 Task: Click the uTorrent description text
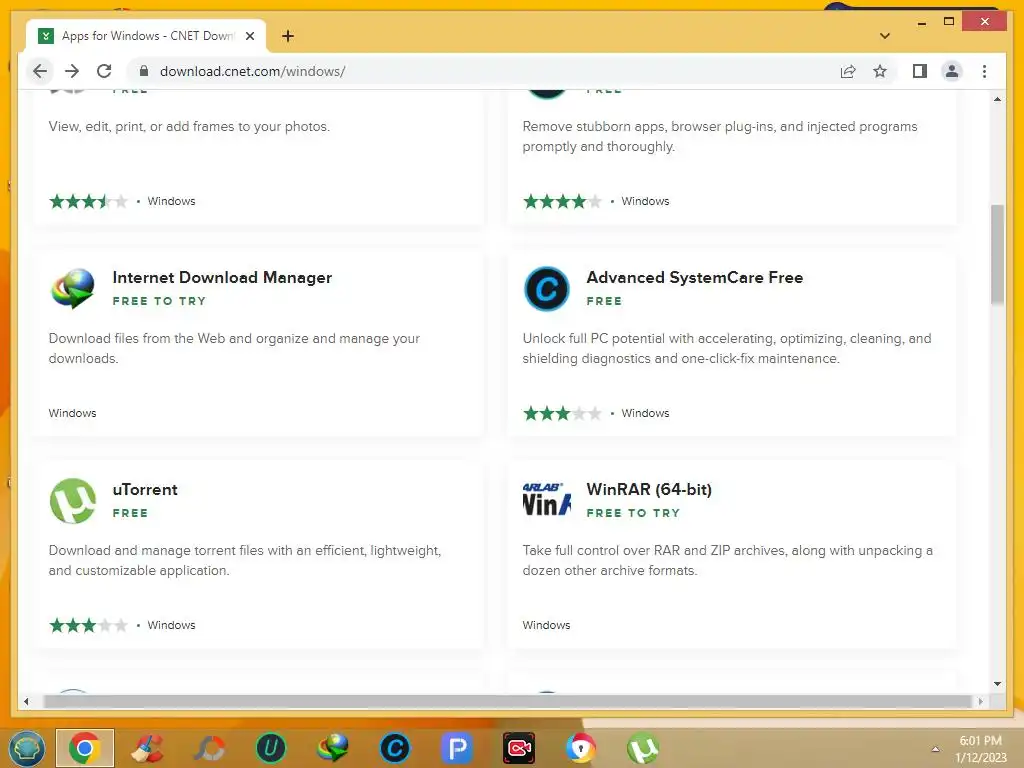click(245, 560)
